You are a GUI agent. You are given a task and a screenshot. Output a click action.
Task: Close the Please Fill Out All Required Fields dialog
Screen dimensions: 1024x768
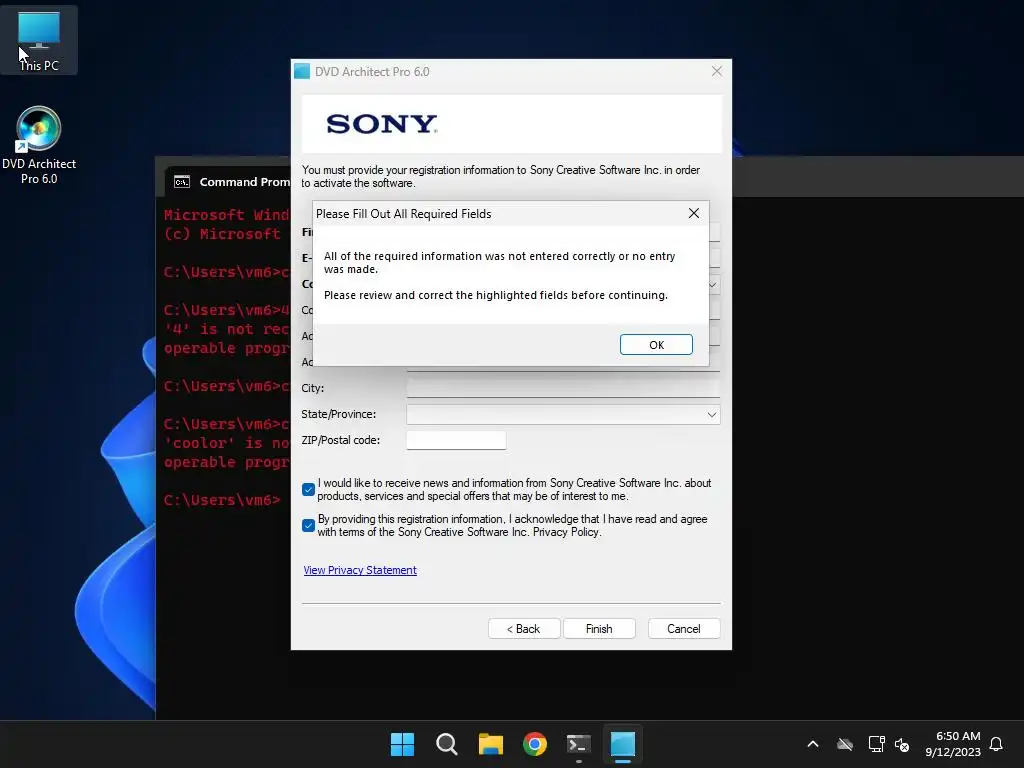[x=694, y=214]
